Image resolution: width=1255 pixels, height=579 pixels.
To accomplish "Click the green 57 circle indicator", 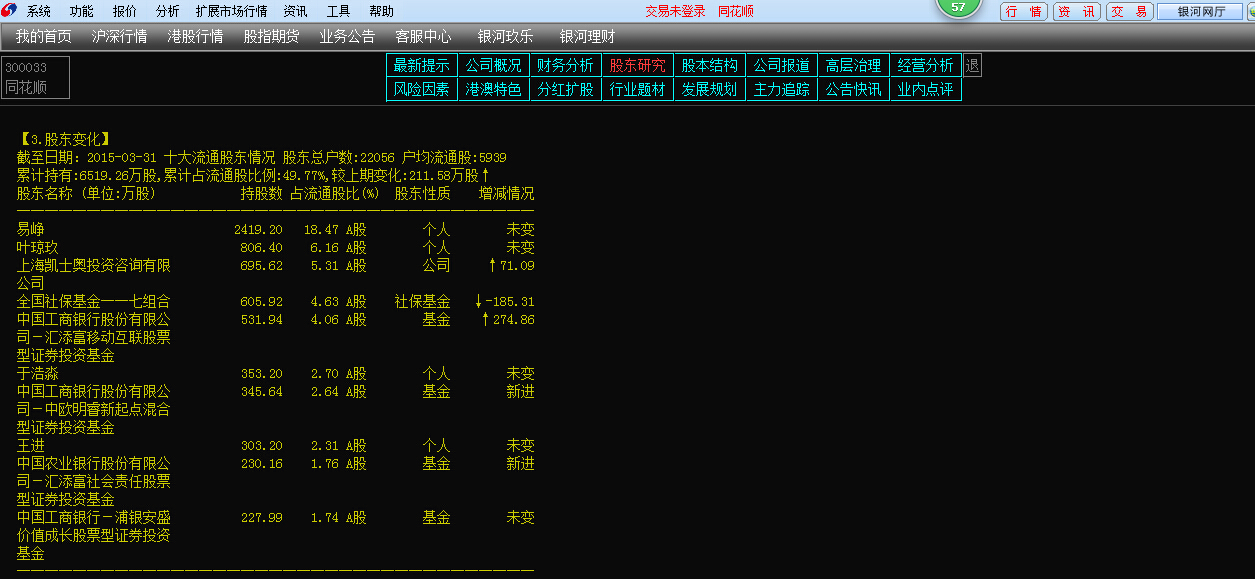I will pyautogui.click(x=958, y=7).
